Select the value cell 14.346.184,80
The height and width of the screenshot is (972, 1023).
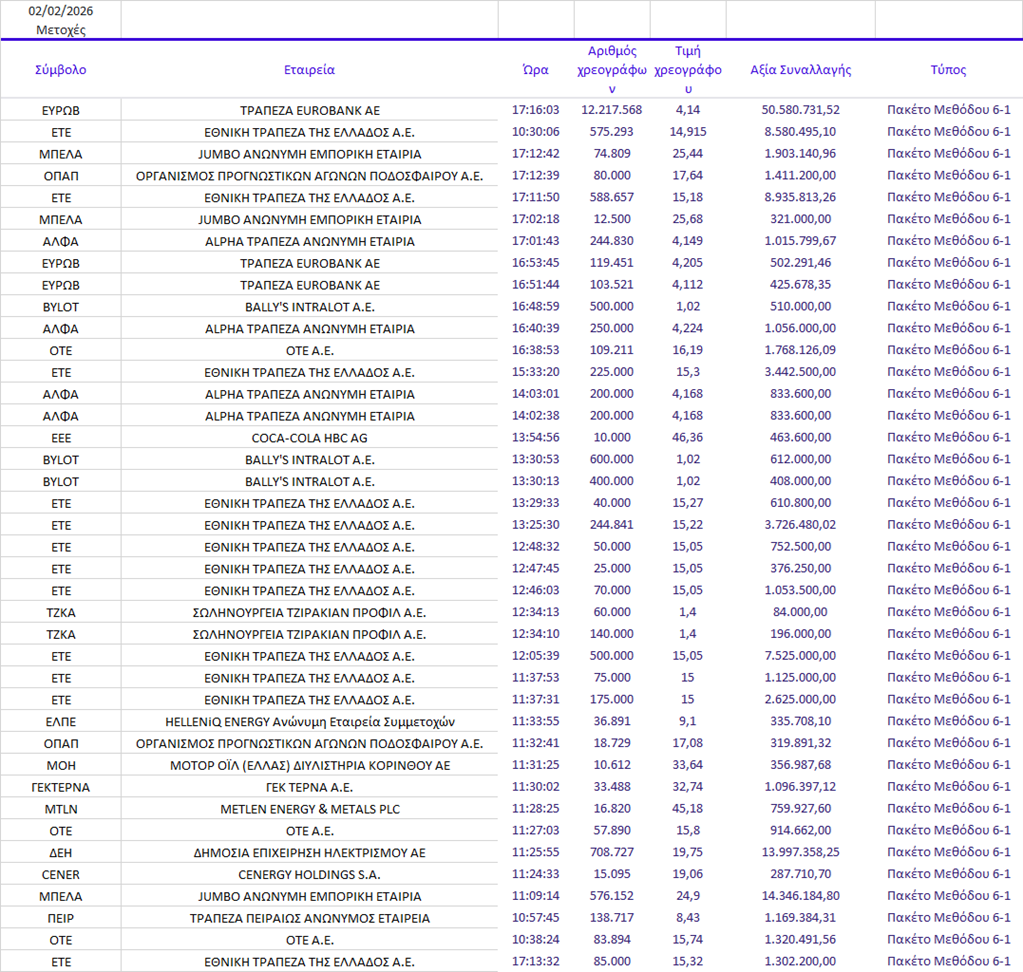tap(801, 896)
